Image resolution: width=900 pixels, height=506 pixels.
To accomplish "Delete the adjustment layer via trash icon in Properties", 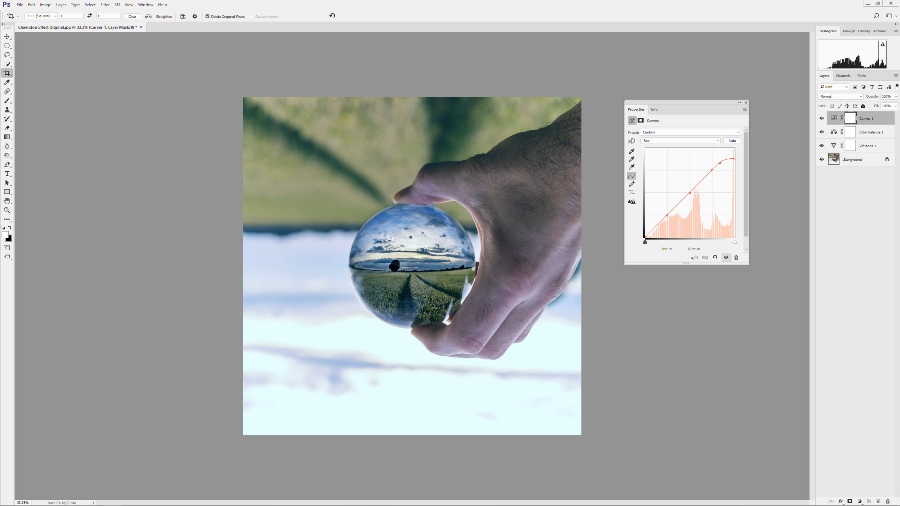I will click(x=736, y=258).
